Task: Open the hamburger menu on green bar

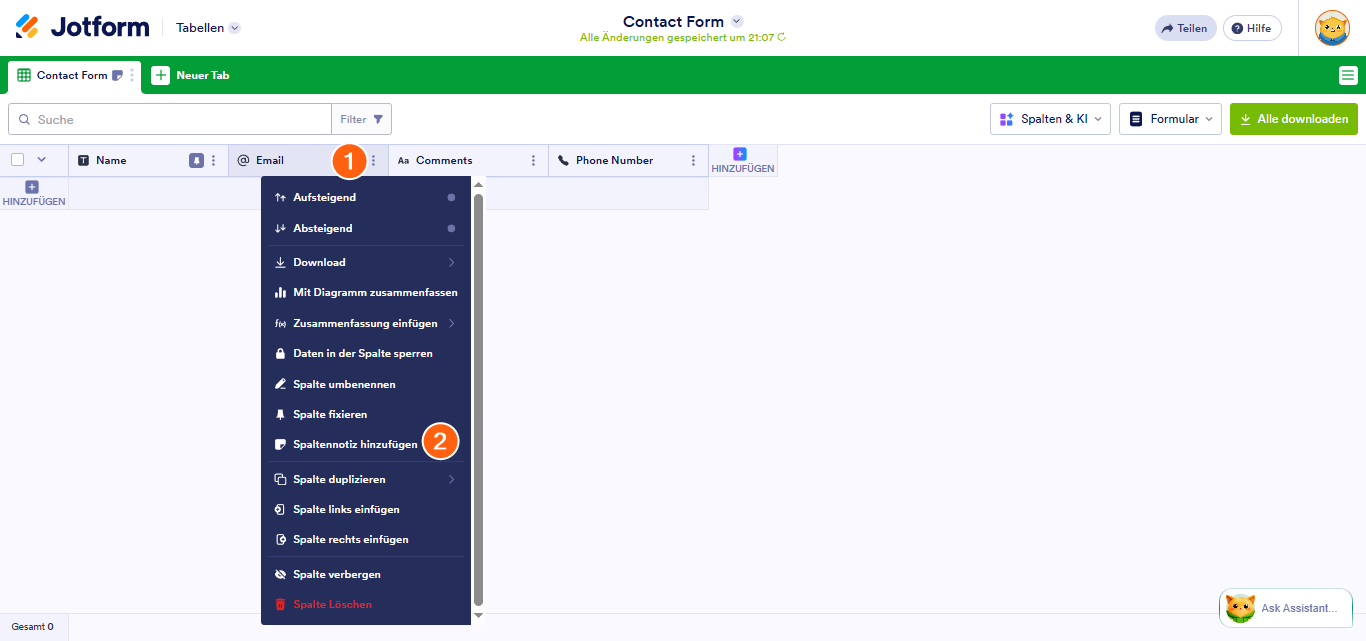Action: click(1348, 75)
